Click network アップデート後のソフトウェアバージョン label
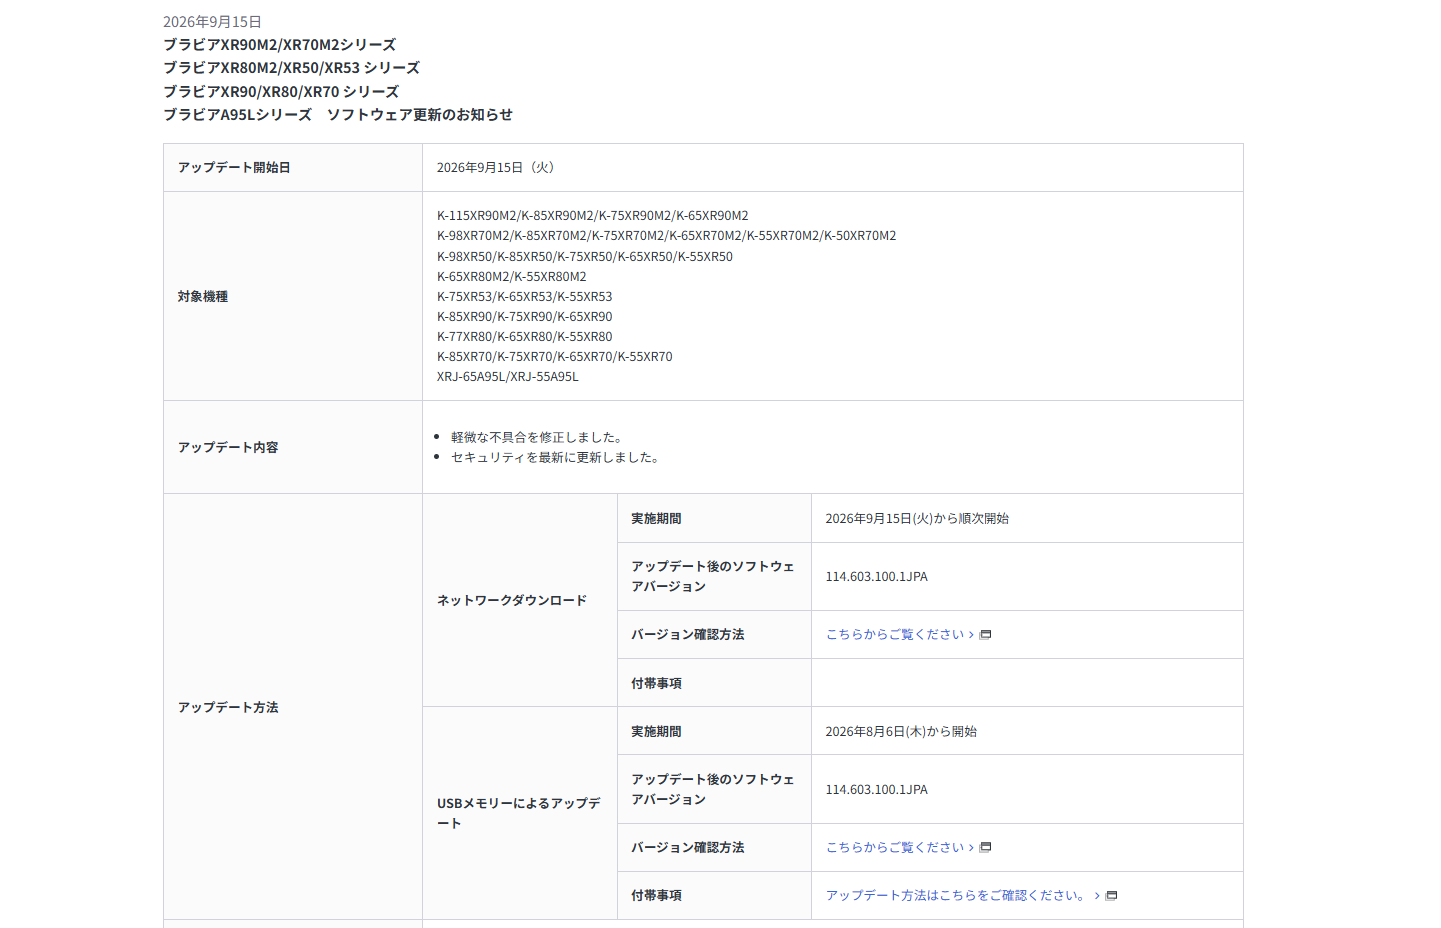Viewport: 1441px width, 928px height. (x=713, y=577)
